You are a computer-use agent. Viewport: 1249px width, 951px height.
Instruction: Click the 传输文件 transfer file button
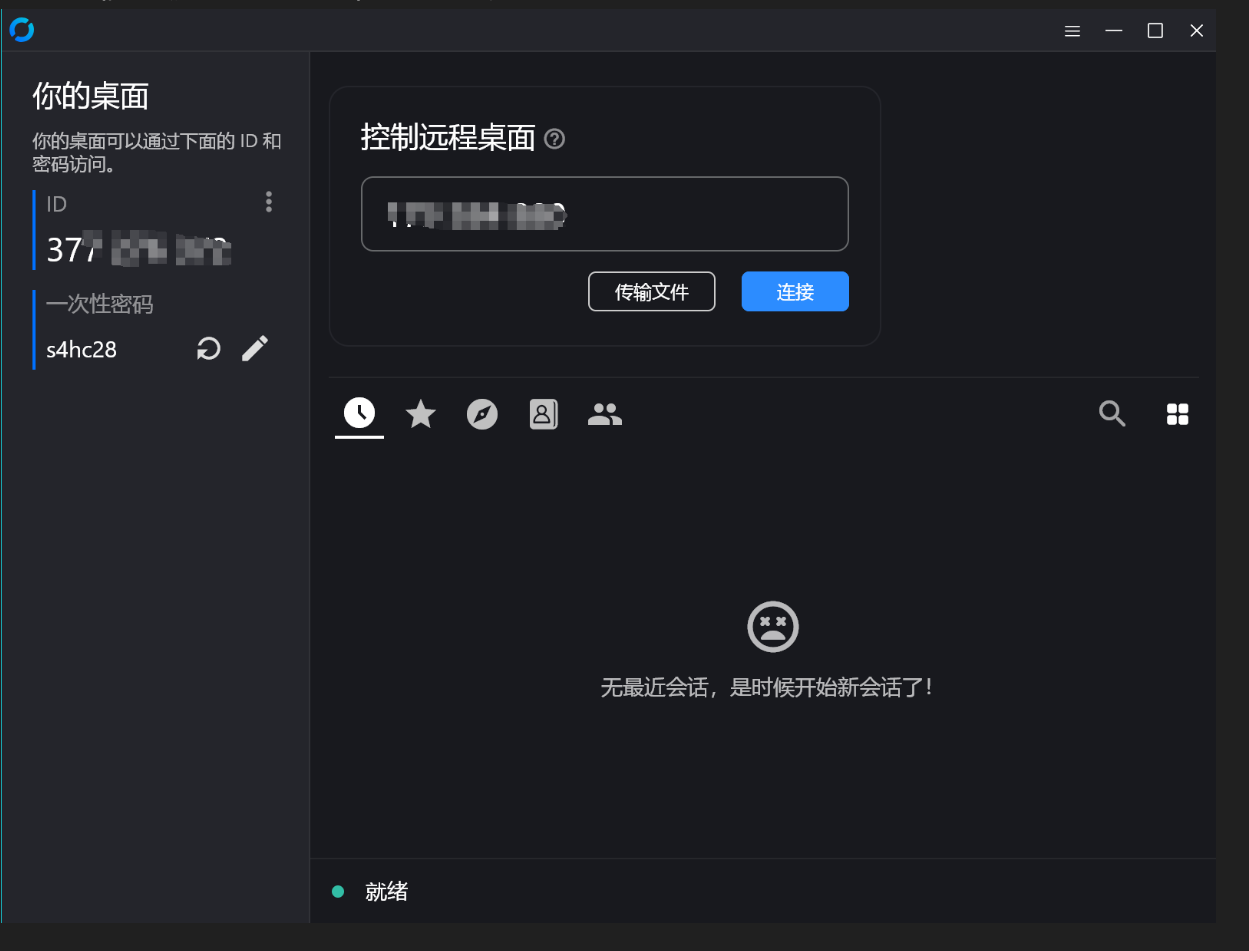652,292
